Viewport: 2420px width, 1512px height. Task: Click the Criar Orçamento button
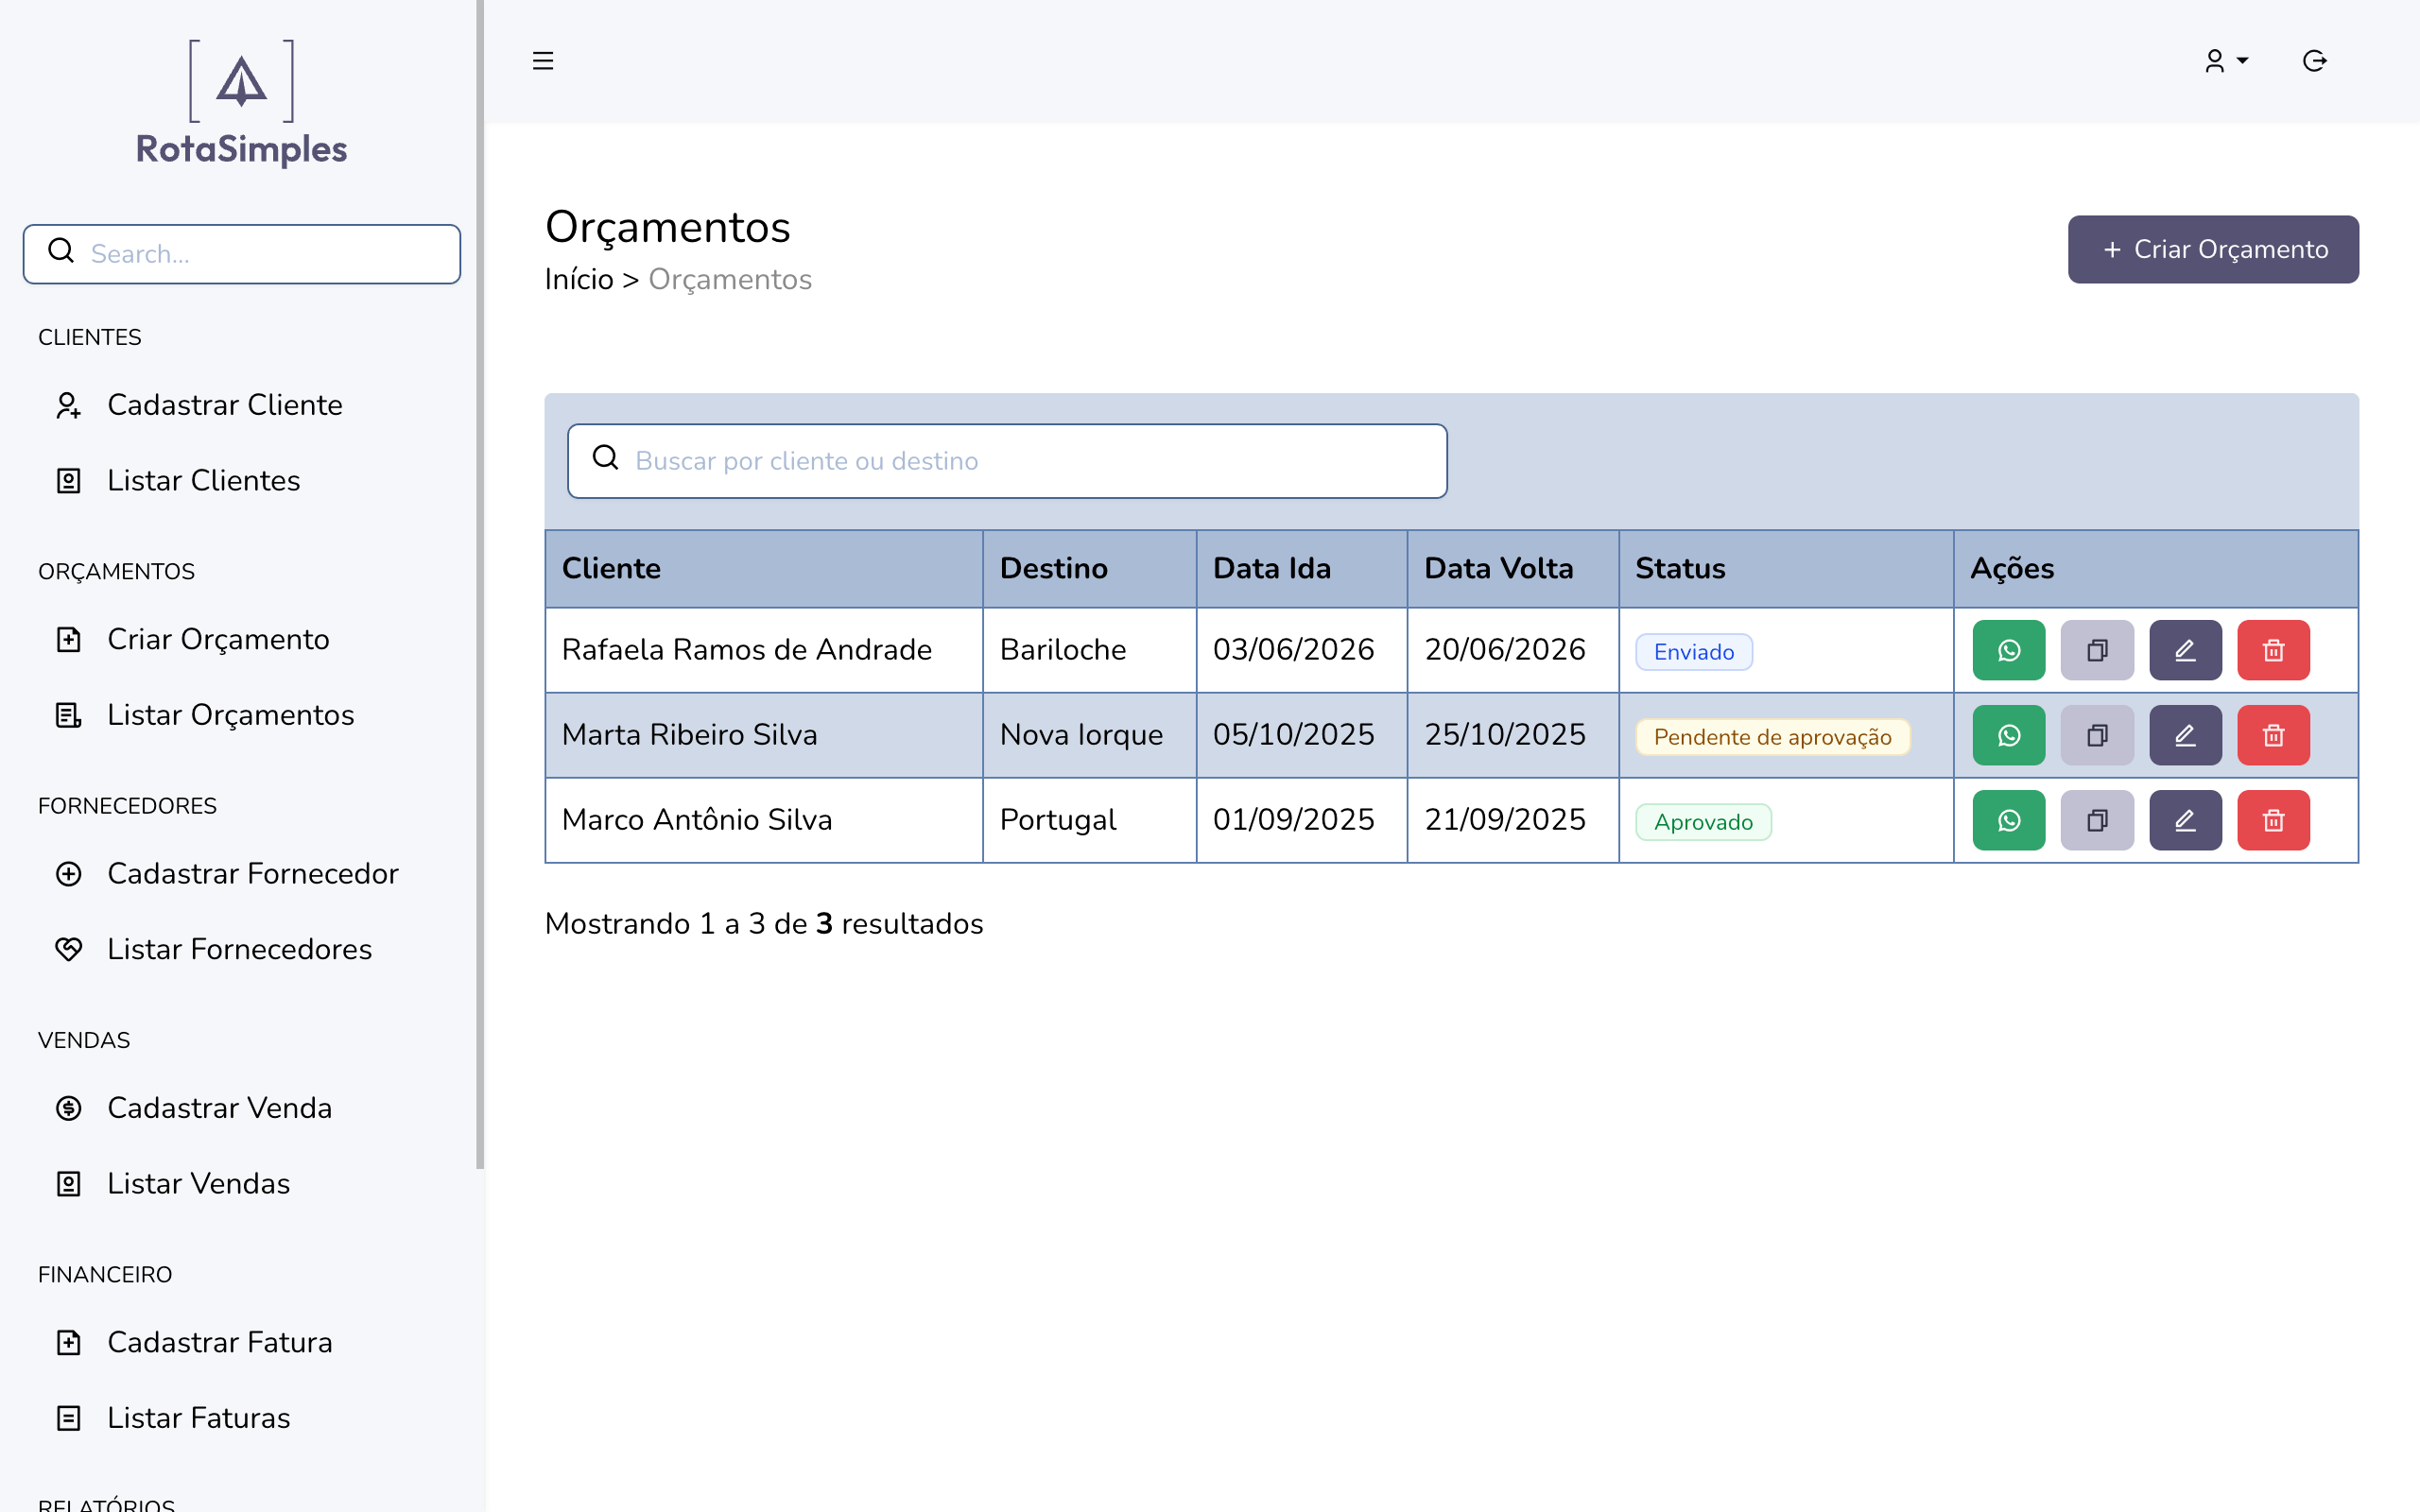click(x=2213, y=249)
